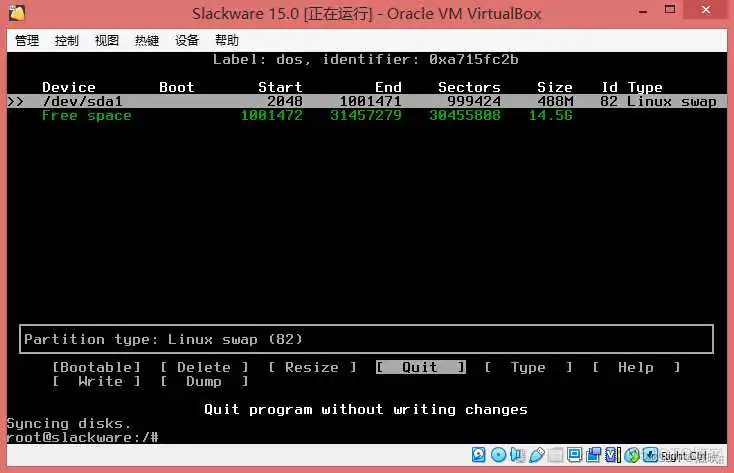
Task: Click the 1001471 end sector value
Action: (x=370, y=101)
